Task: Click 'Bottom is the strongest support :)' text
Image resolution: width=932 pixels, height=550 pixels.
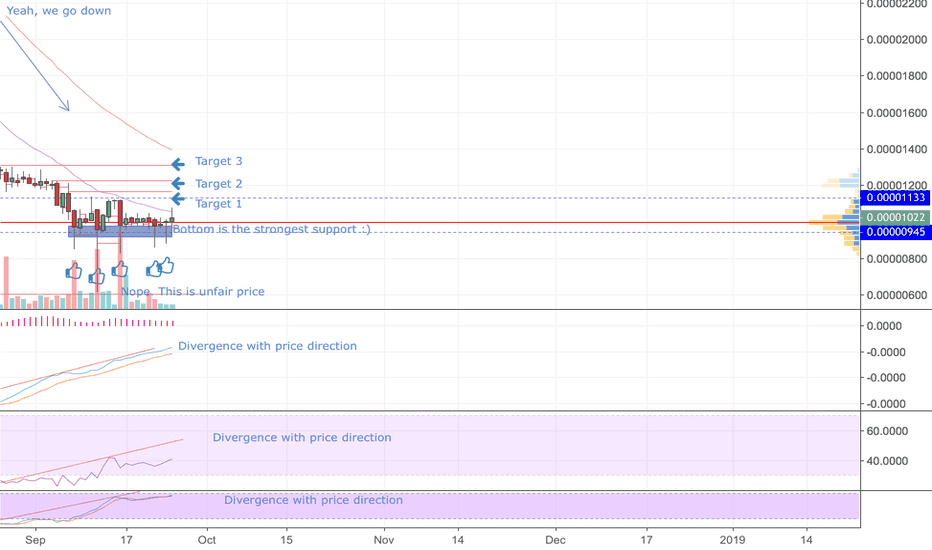Action: [272, 229]
